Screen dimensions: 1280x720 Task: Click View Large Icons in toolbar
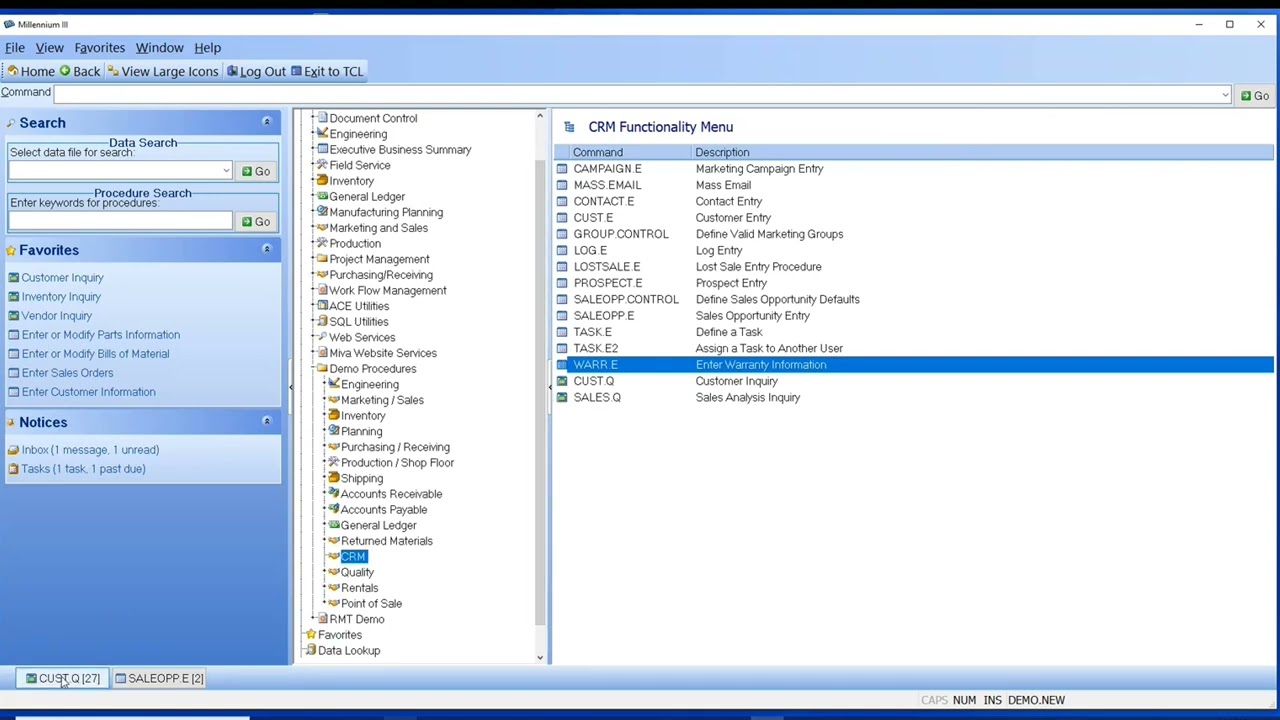[162, 71]
